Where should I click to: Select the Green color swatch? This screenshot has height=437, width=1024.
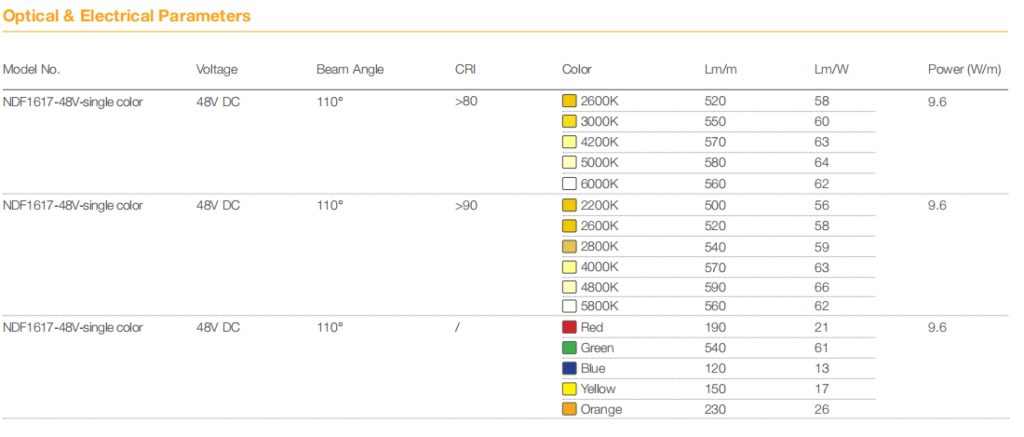(570, 348)
